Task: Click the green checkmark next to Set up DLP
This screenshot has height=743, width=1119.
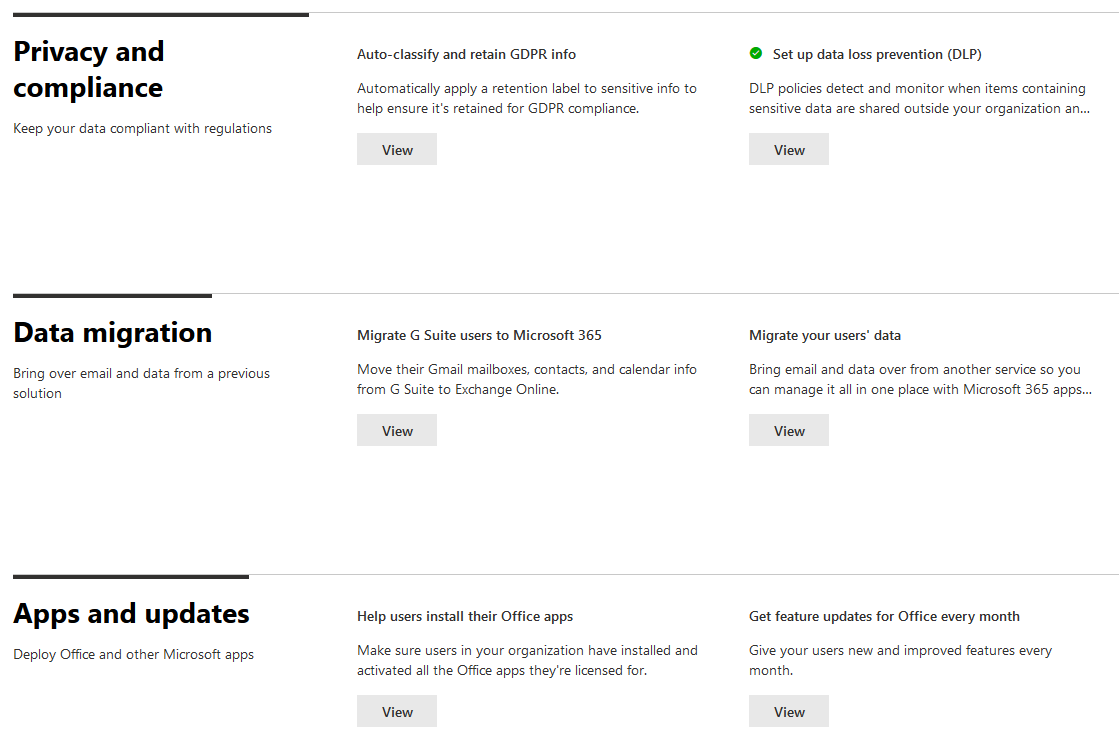Action: click(x=756, y=54)
